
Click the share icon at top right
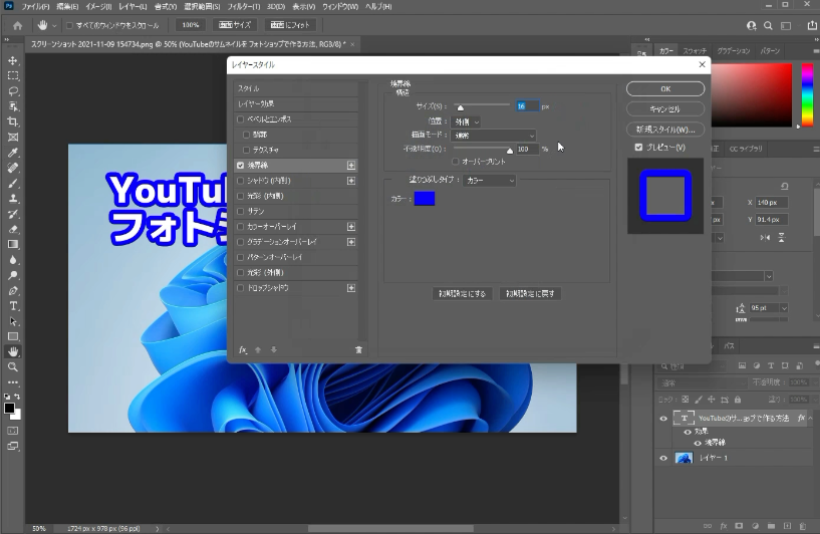tap(812, 25)
